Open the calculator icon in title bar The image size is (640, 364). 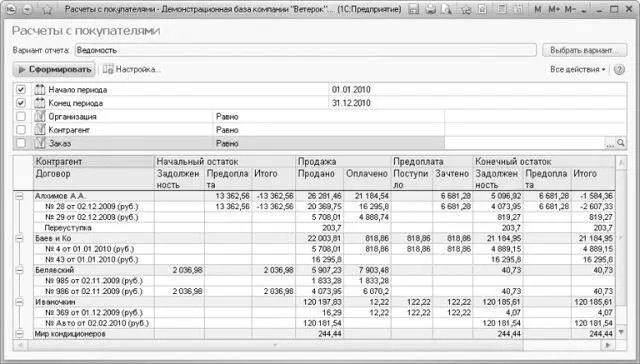[x=503, y=9]
